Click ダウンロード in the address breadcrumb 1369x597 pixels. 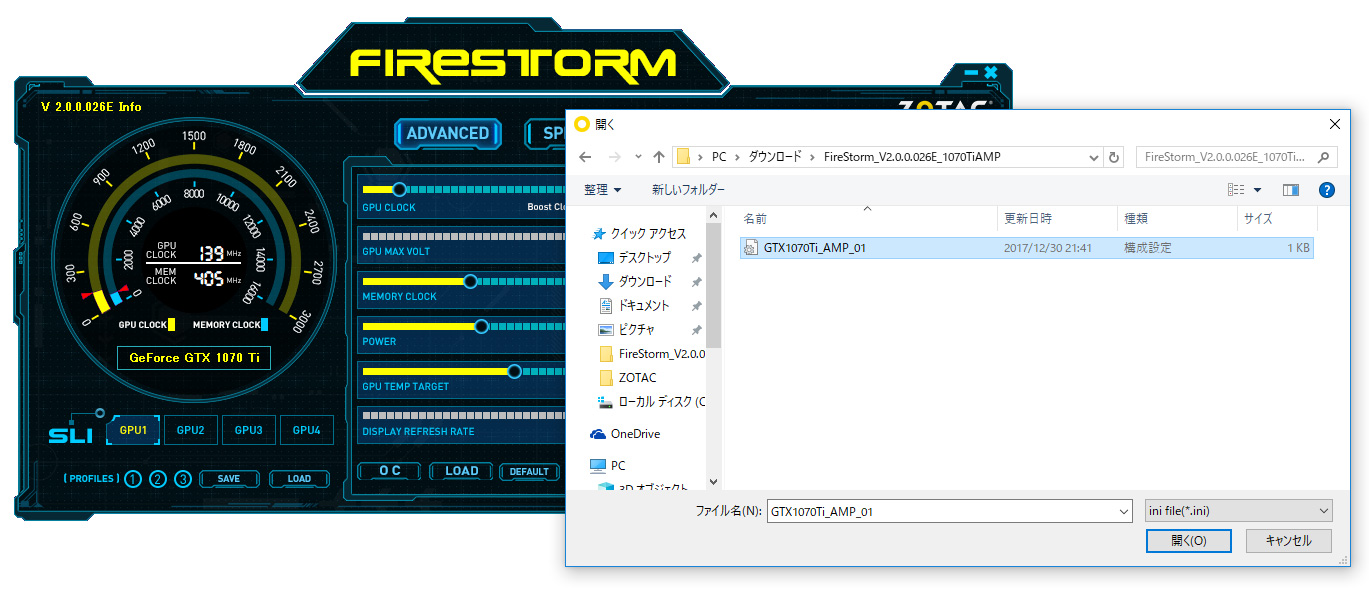tap(775, 157)
